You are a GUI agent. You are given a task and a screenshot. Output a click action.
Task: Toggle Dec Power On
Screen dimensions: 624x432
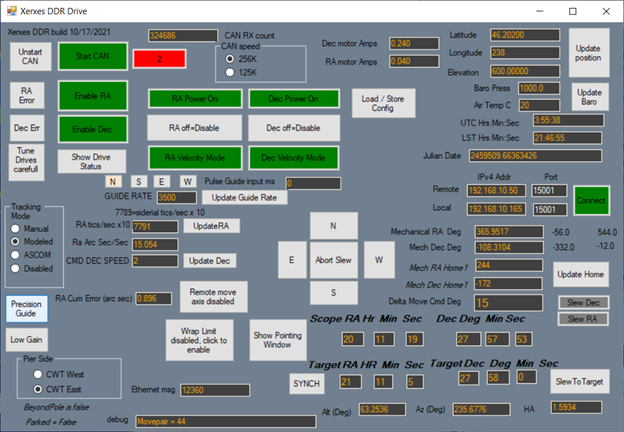294,99
